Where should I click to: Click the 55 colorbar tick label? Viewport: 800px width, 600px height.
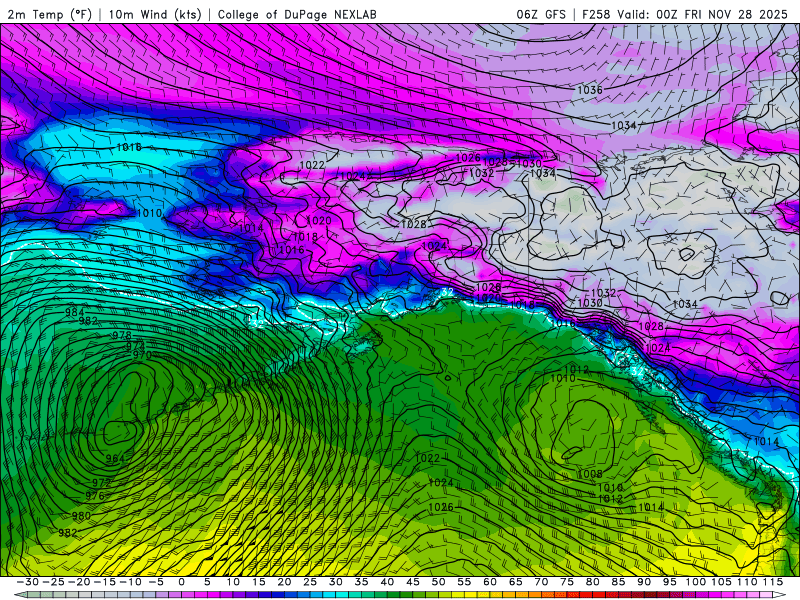point(464,582)
